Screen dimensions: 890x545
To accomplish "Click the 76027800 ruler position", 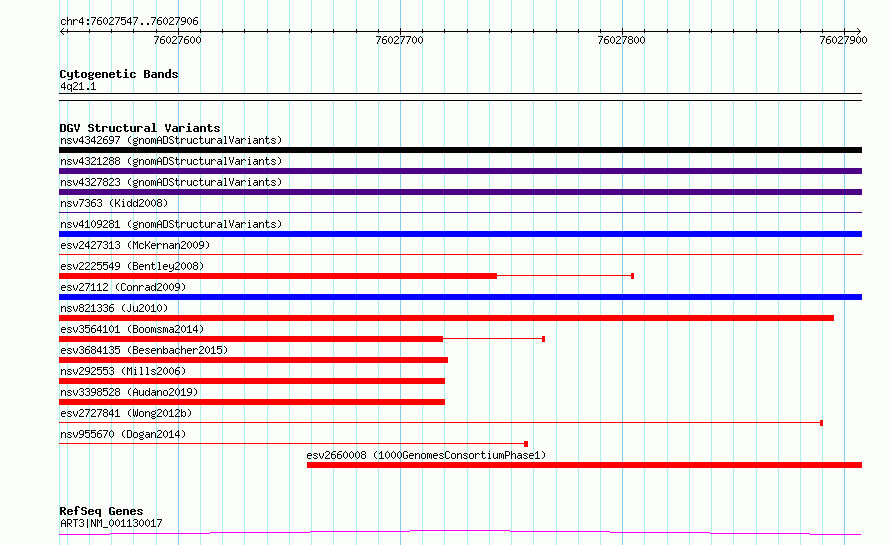I will click(x=622, y=40).
